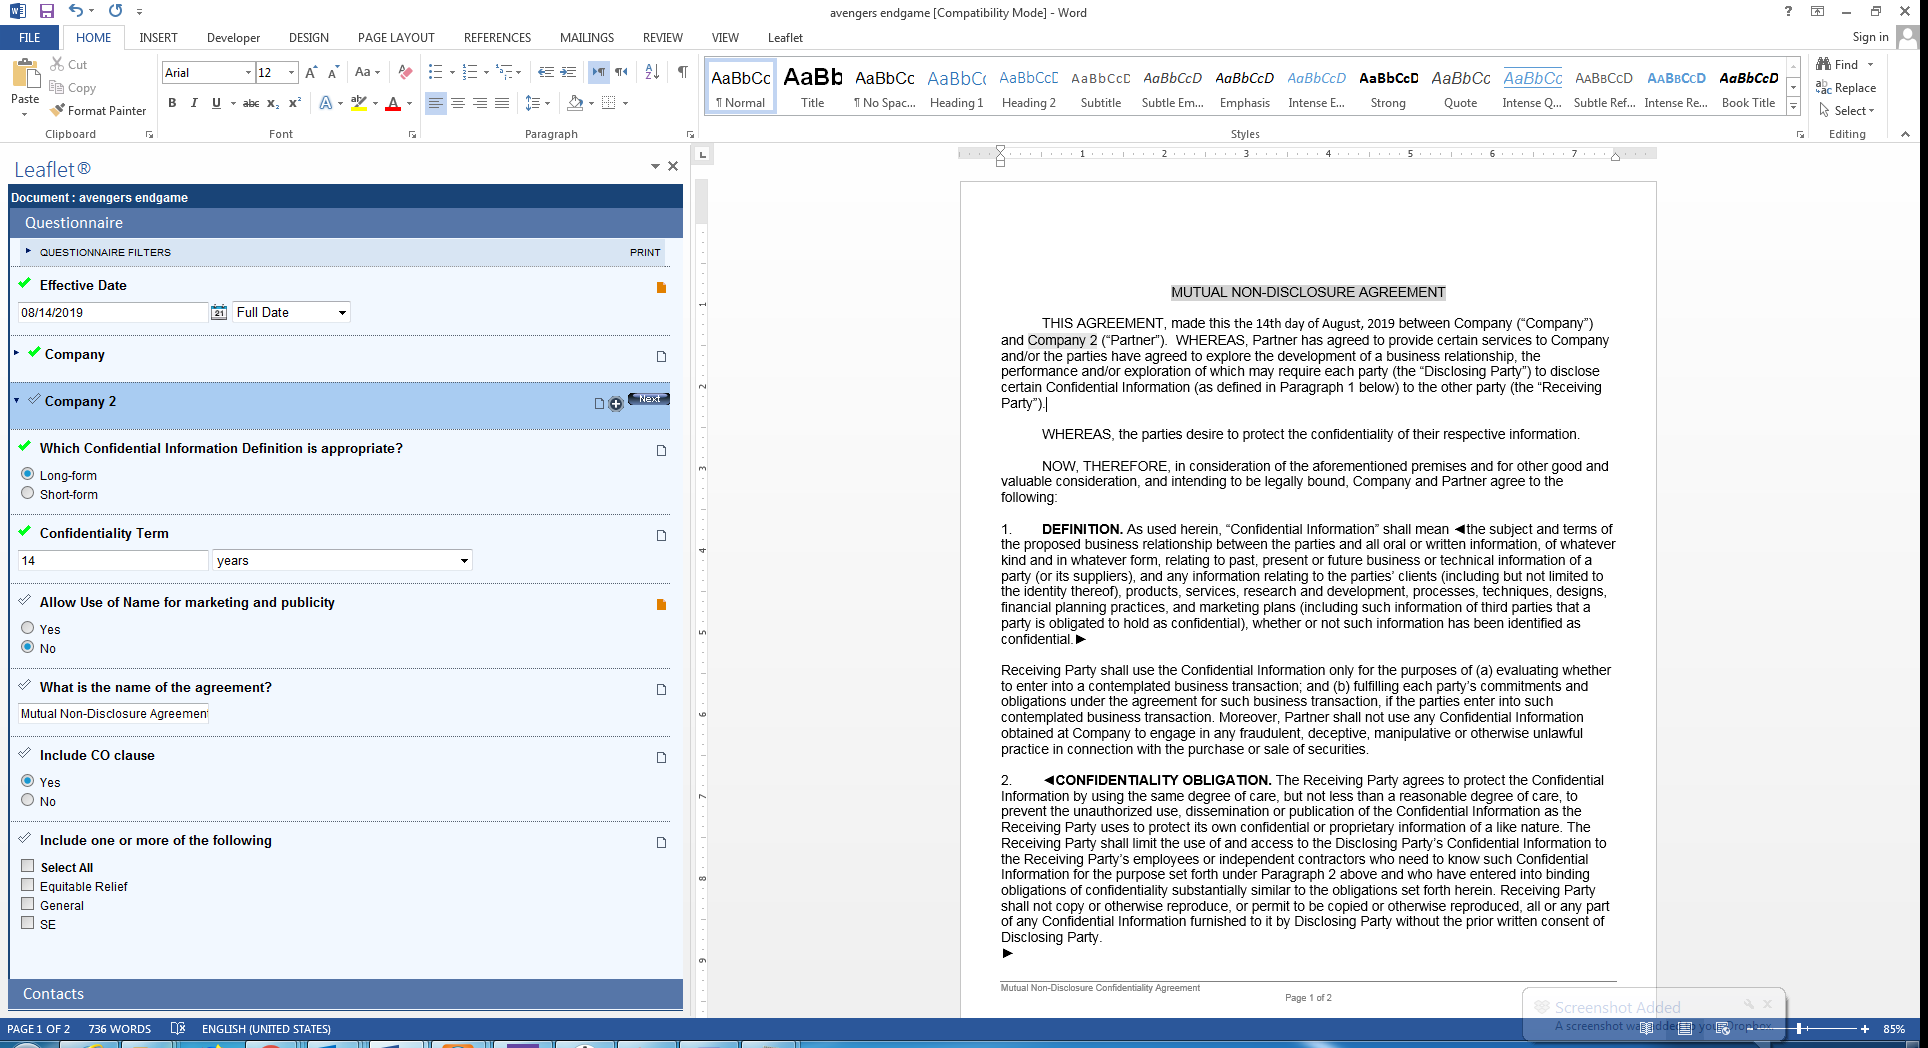Select Yes for Include CO clause

pos(28,781)
